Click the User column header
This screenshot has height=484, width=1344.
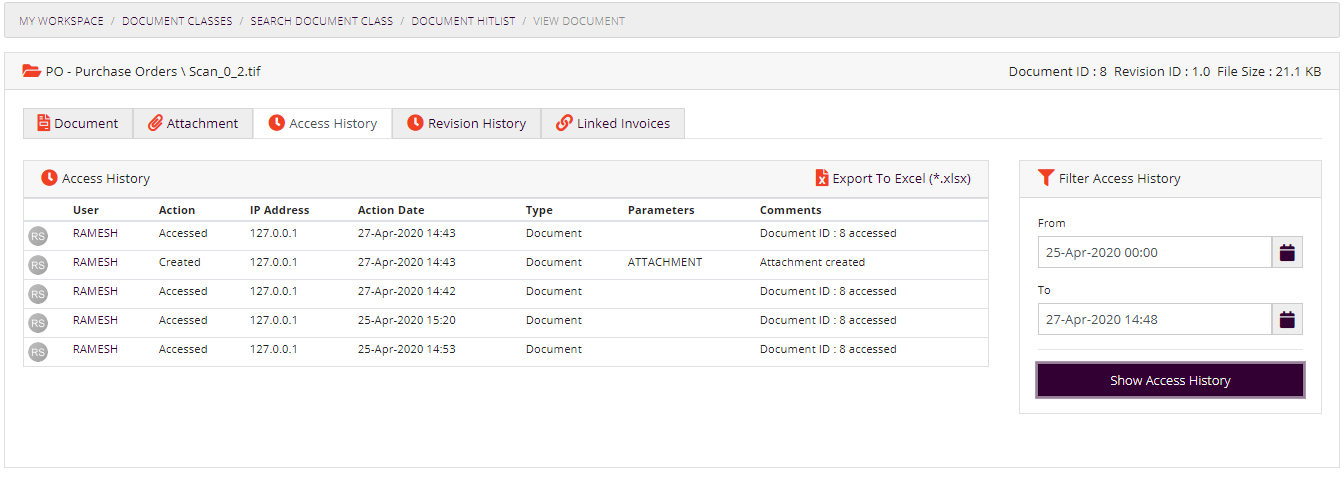click(x=86, y=210)
